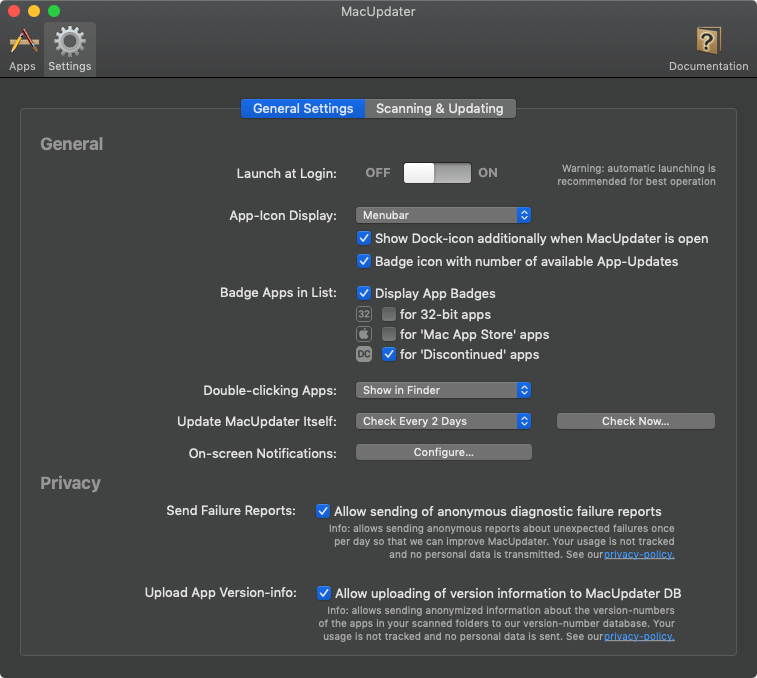Click the 'Send Failure Reports:' label
757x678 pixels.
[231, 510]
